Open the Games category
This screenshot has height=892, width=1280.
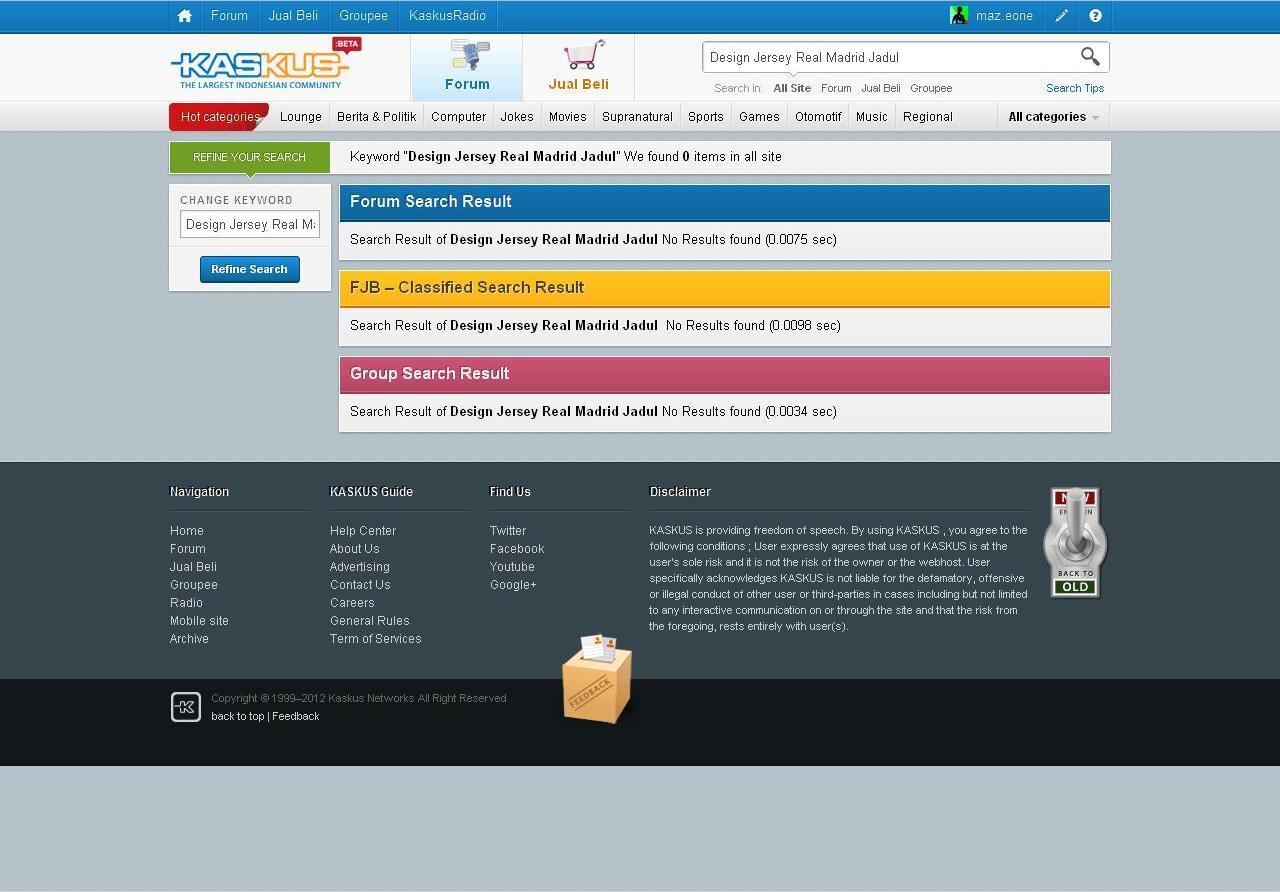[759, 117]
